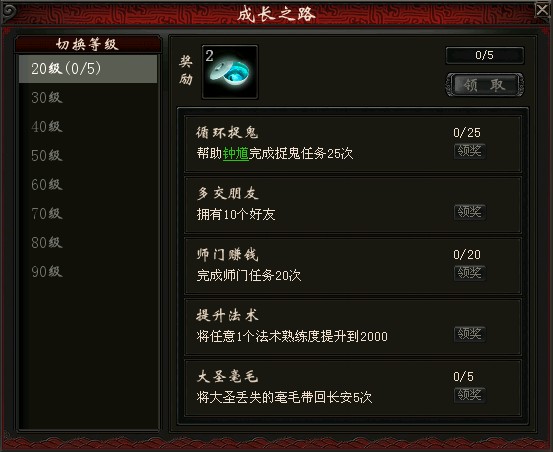Select the 20级 (0/5) level entry
Viewport: 553px width, 452px height.
coord(88,69)
